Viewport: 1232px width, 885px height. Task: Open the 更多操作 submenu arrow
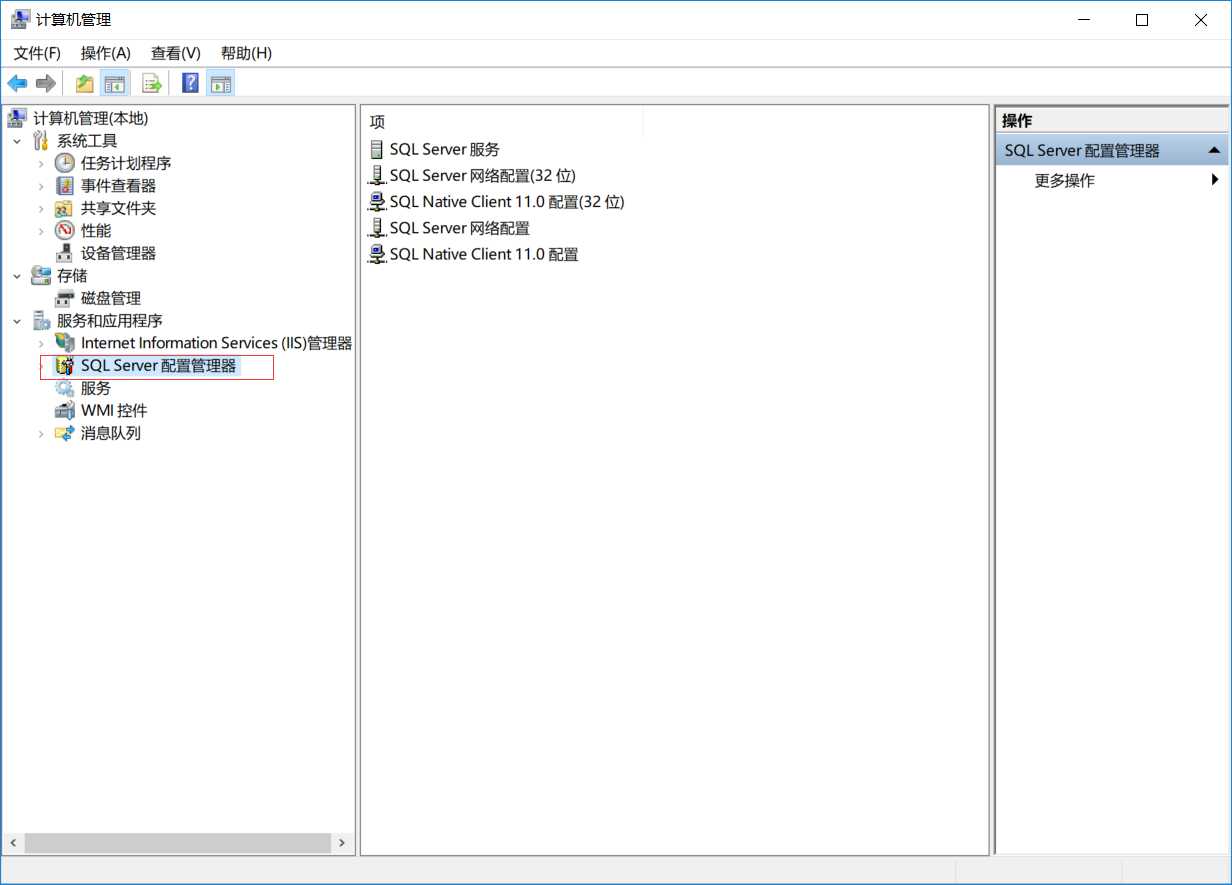click(1215, 180)
